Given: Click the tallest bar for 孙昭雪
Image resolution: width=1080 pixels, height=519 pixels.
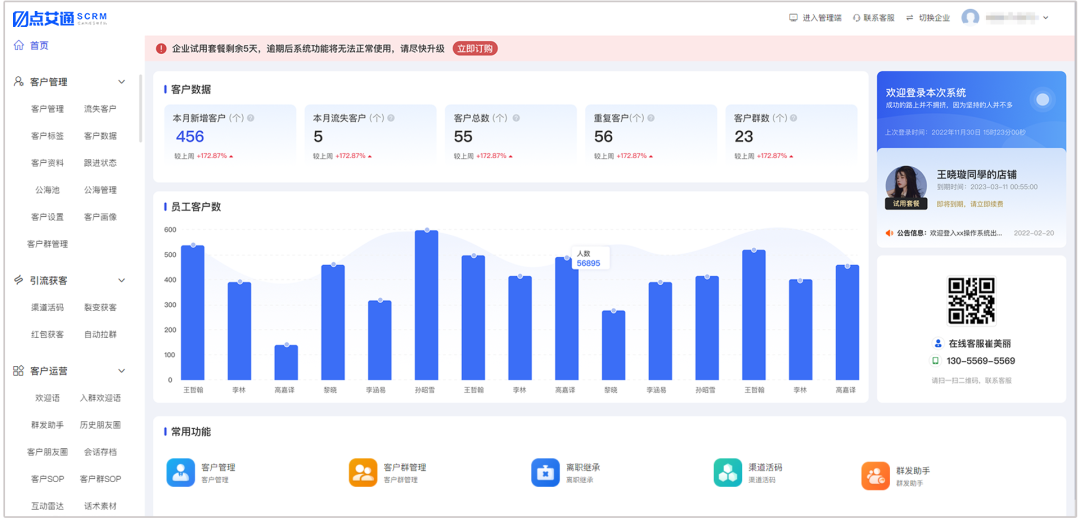Looking at the screenshot, I should (x=427, y=305).
